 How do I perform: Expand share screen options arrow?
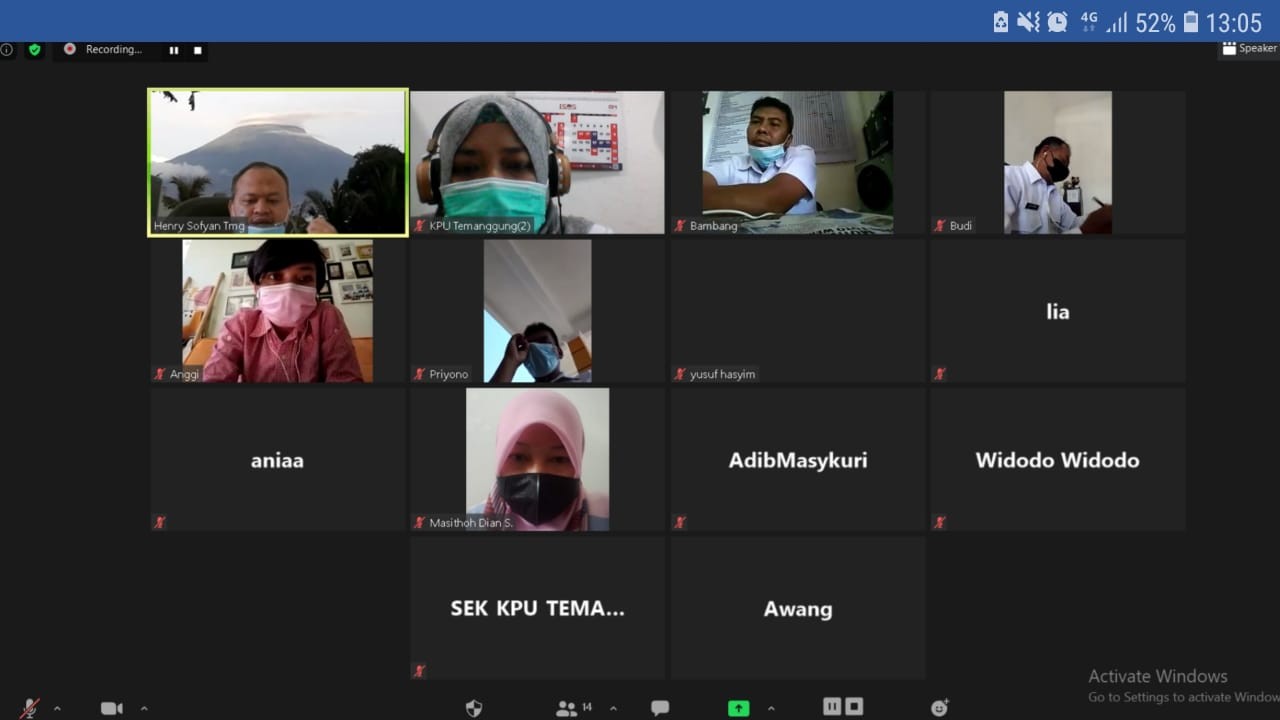point(773,708)
